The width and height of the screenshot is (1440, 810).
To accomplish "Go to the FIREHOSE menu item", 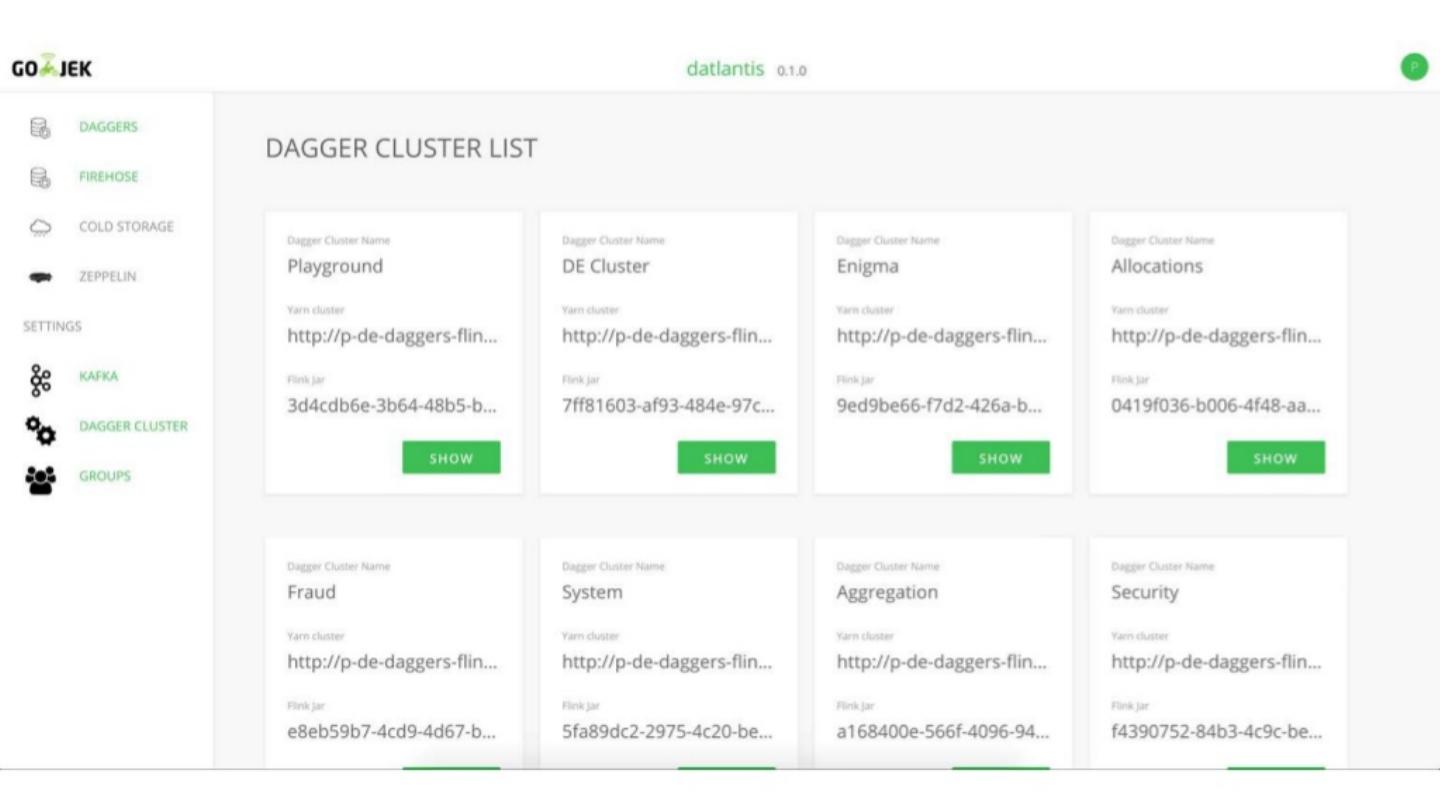I will point(108,177).
